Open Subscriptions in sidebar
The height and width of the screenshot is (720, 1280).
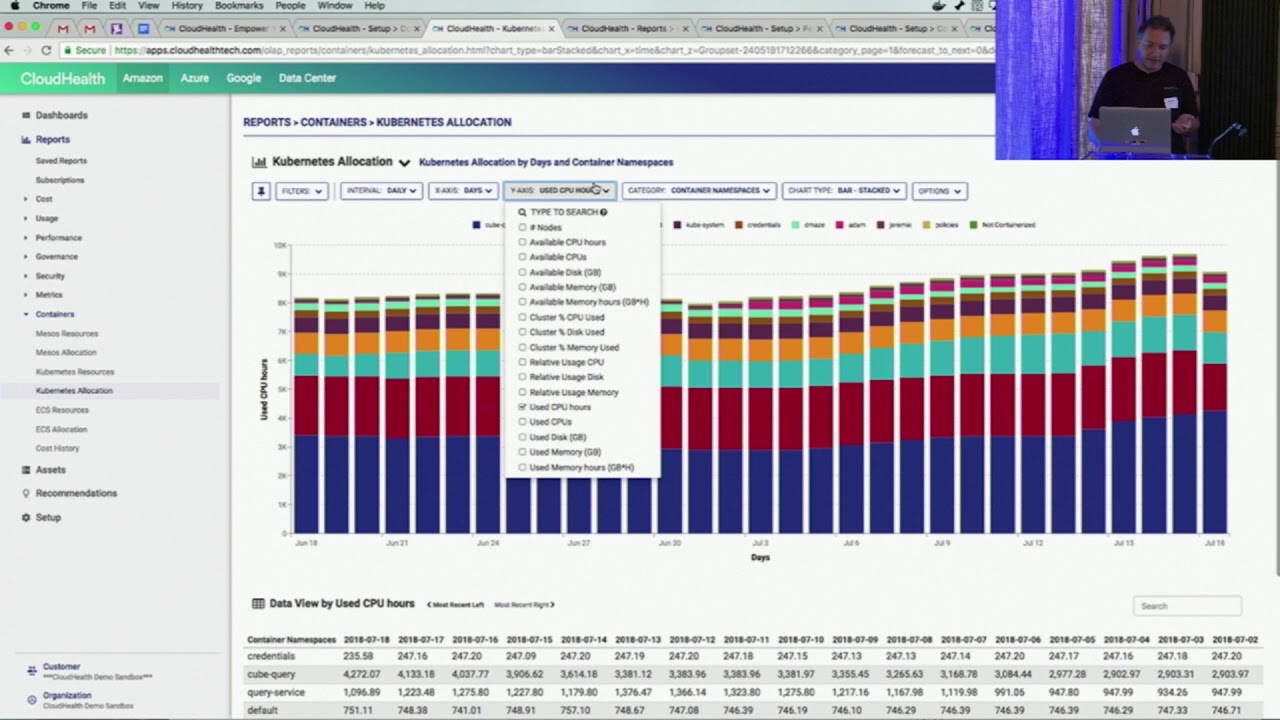60,180
